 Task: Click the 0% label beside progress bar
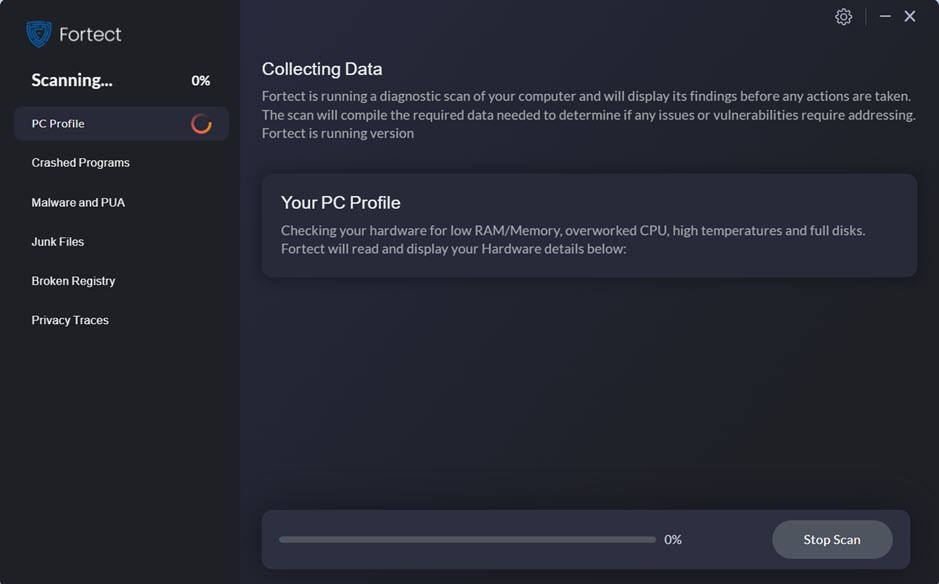tap(673, 540)
